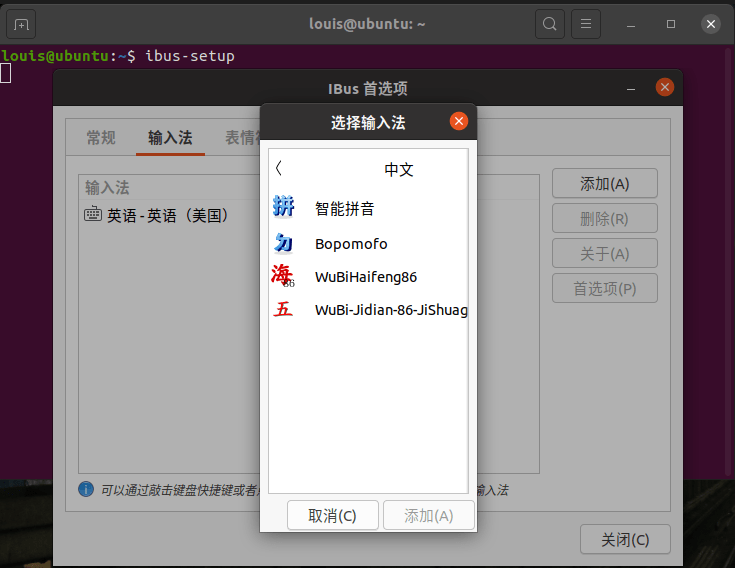The width and height of the screenshot is (735, 568).
Task: Close the 选择输入法 dialog
Action: click(458, 121)
